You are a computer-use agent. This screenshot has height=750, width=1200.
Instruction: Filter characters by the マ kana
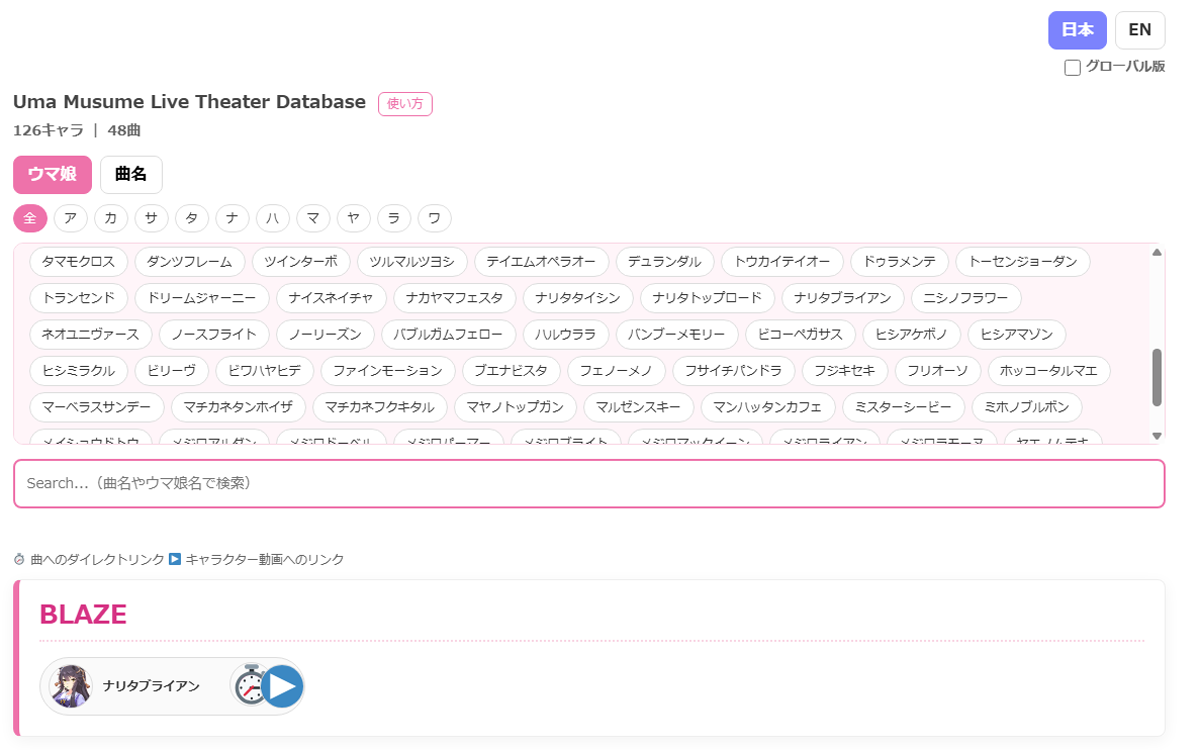pyautogui.click(x=313, y=218)
